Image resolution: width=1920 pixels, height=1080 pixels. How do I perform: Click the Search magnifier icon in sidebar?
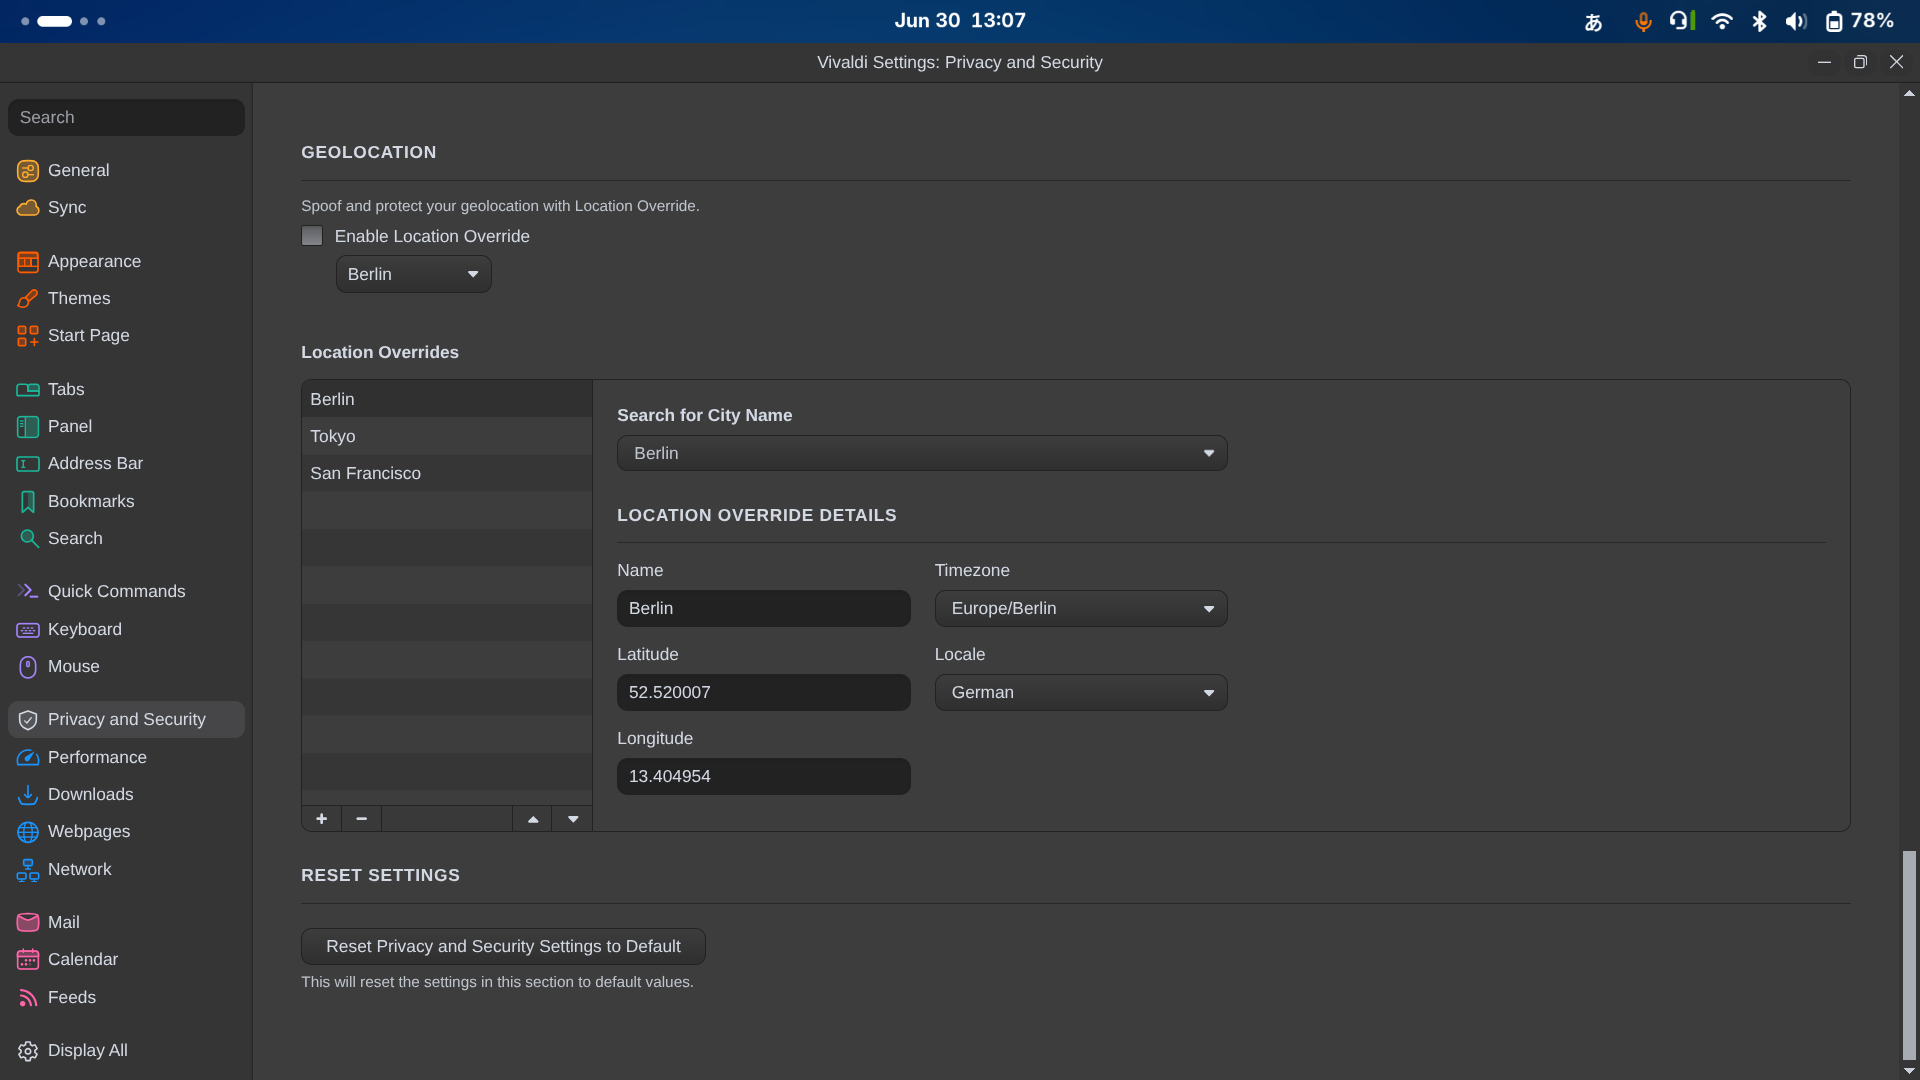click(28, 539)
